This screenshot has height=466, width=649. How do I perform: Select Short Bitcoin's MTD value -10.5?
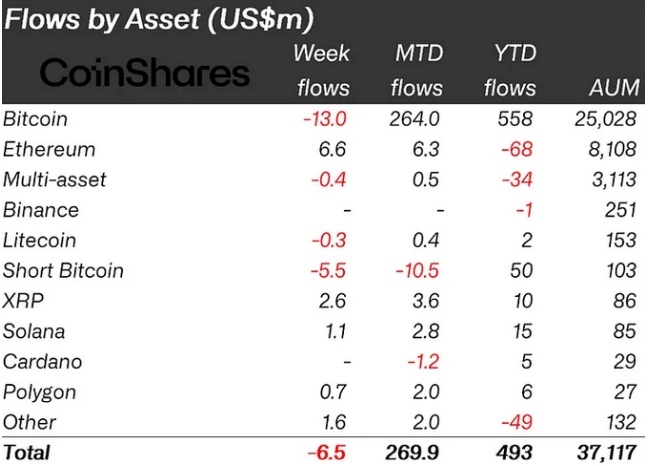(420, 270)
